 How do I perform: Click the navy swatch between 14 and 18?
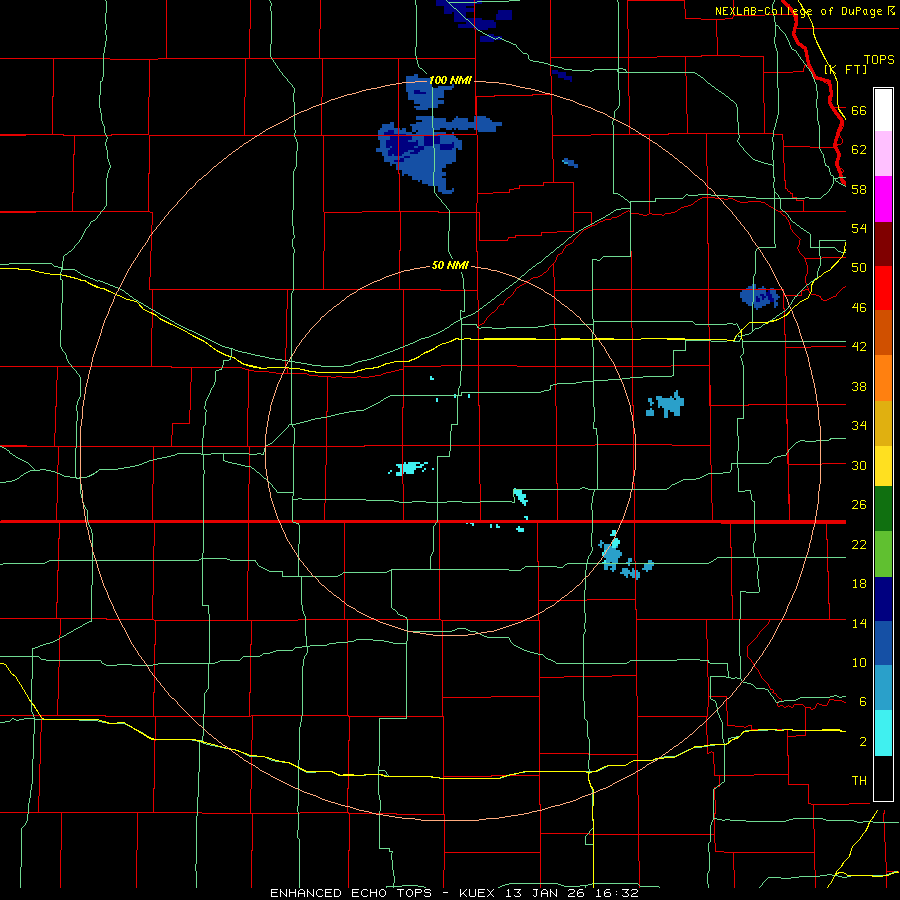coord(883,599)
